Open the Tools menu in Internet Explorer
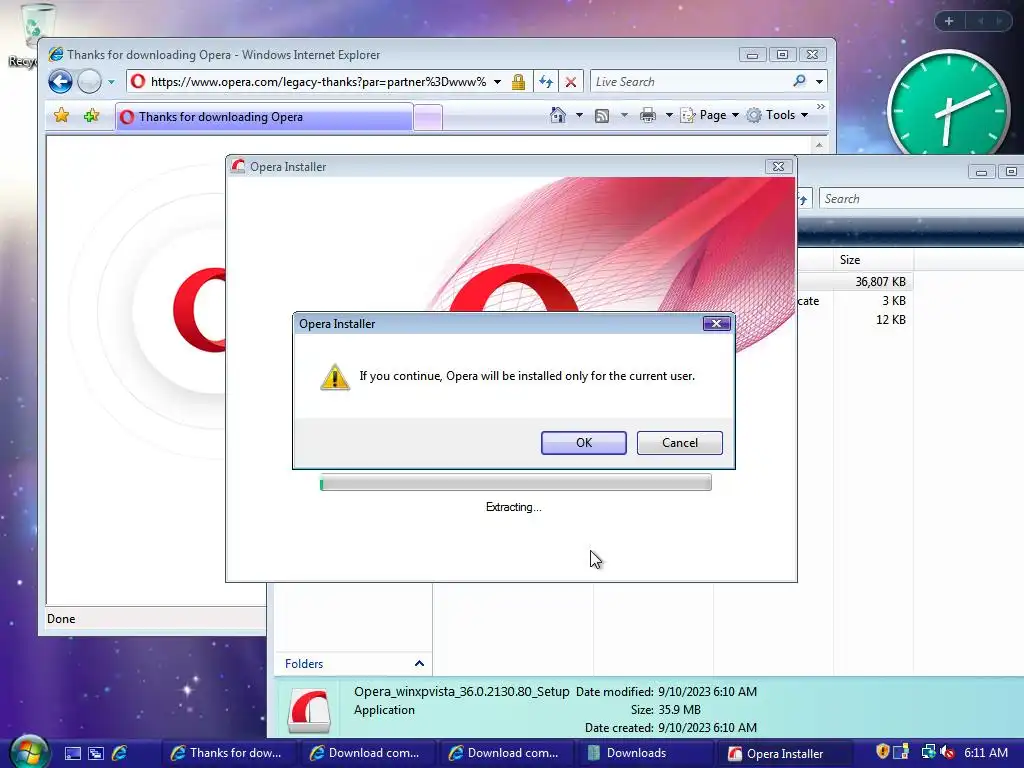Image resolution: width=1024 pixels, height=768 pixels. [x=778, y=115]
